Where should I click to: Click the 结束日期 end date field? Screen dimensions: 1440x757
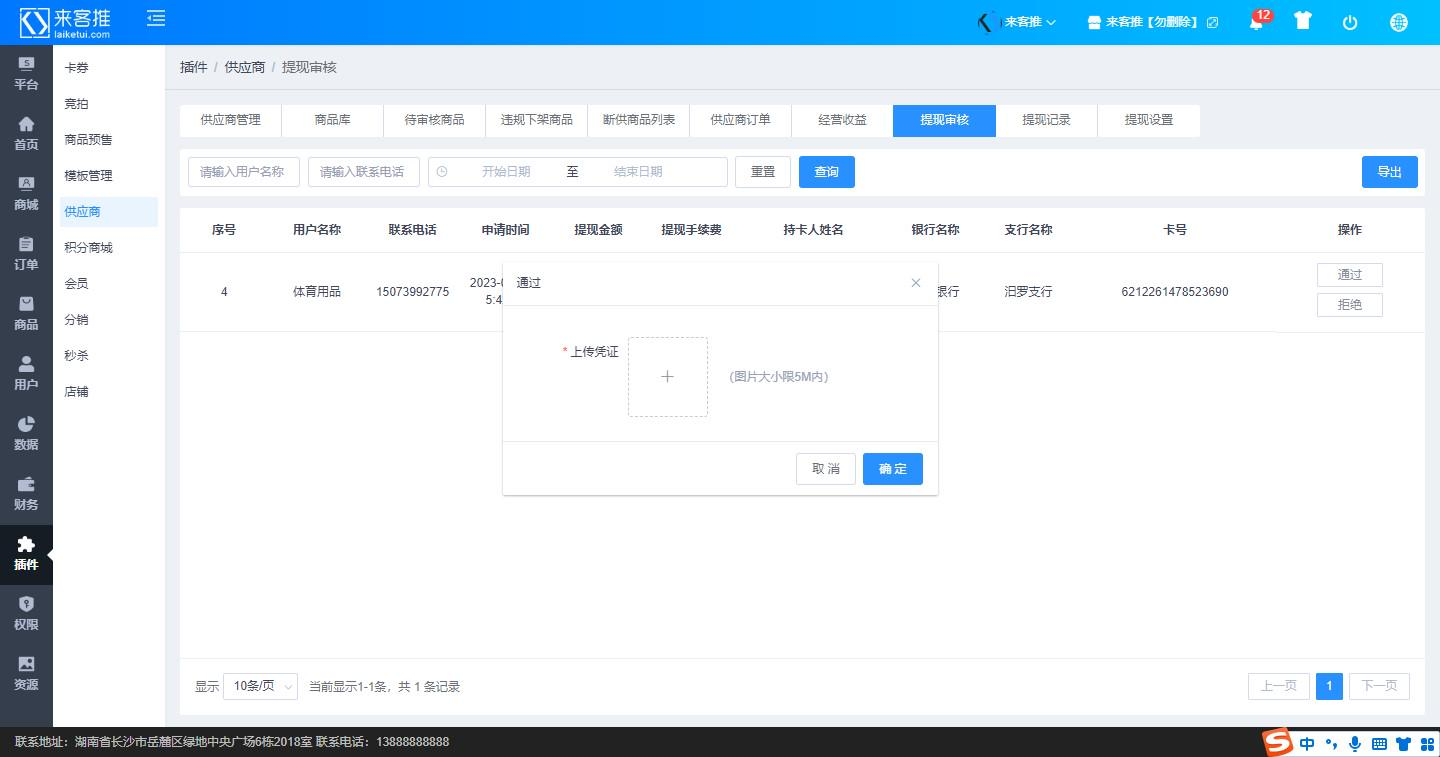pyautogui.click(x=638, y=172)
